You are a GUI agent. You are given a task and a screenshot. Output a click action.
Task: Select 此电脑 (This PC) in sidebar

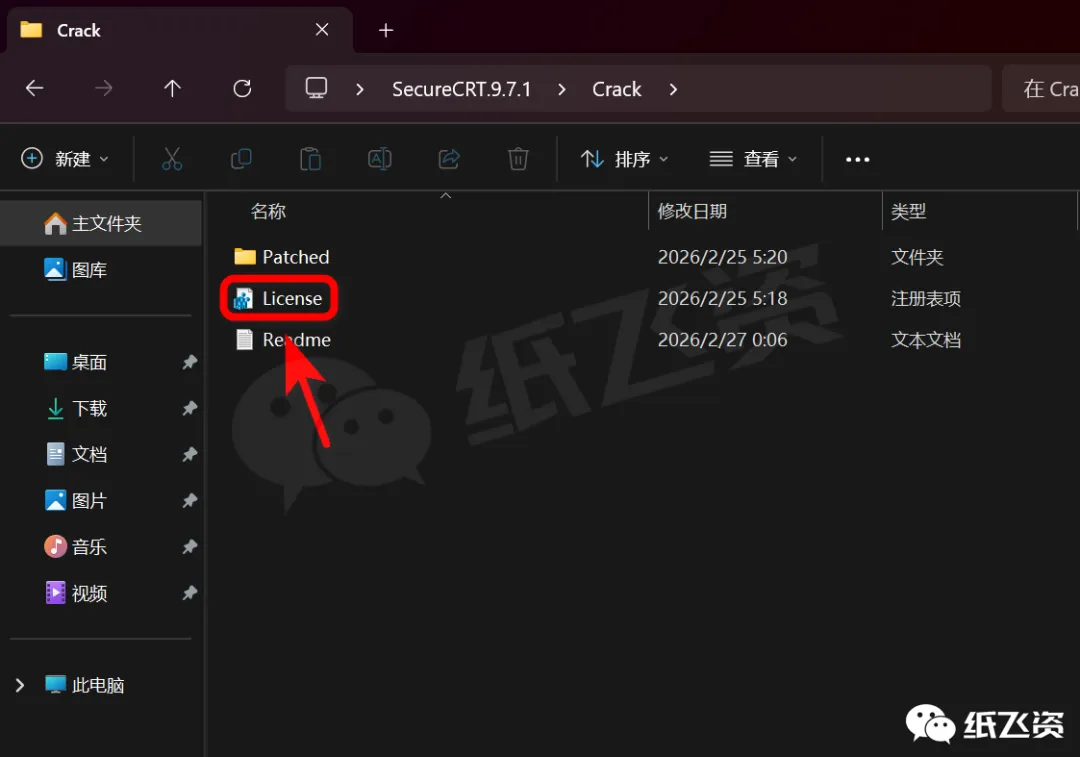85,685
